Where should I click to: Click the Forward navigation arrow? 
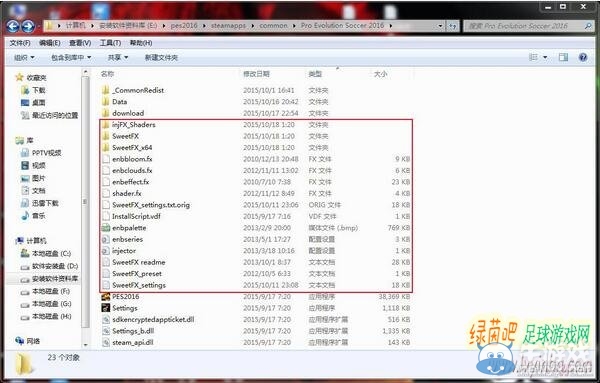pyautogui.click(x=28, y=26)
